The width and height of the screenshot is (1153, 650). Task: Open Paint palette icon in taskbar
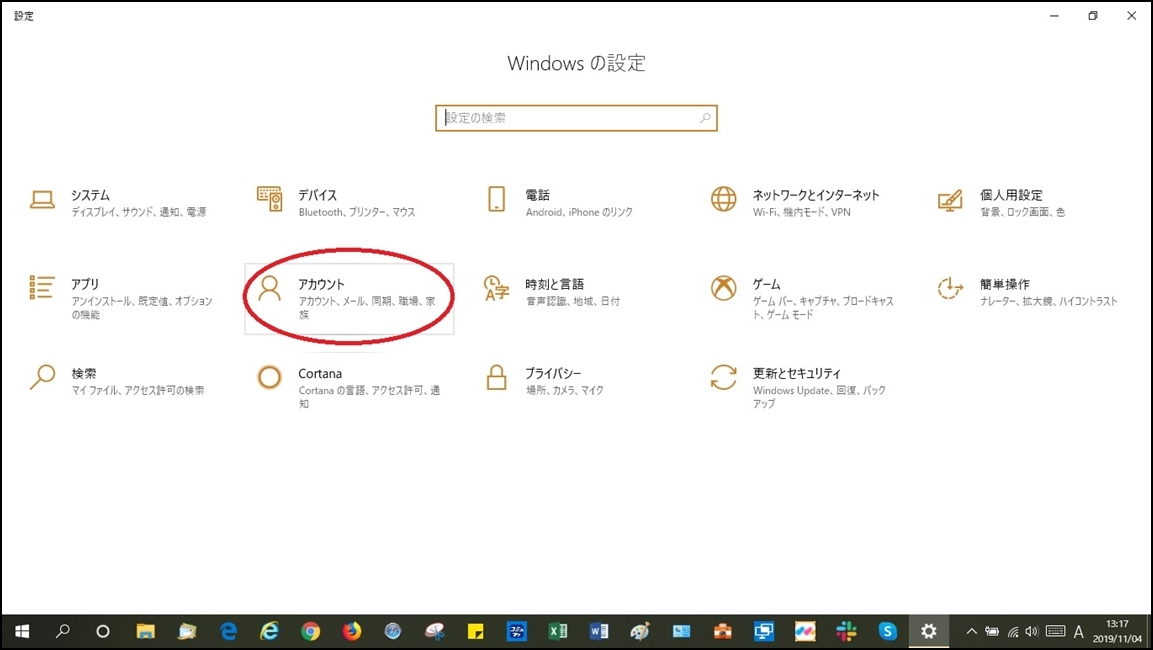pyautogui.click(x=640, y=631)
